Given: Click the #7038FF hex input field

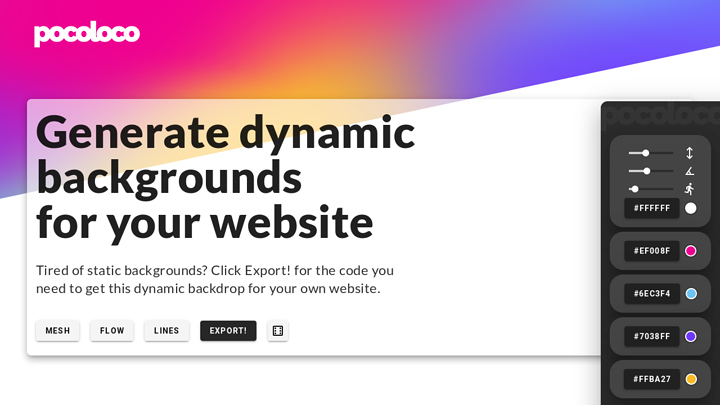Looking at the screenshot, I should tap(652, 336).
